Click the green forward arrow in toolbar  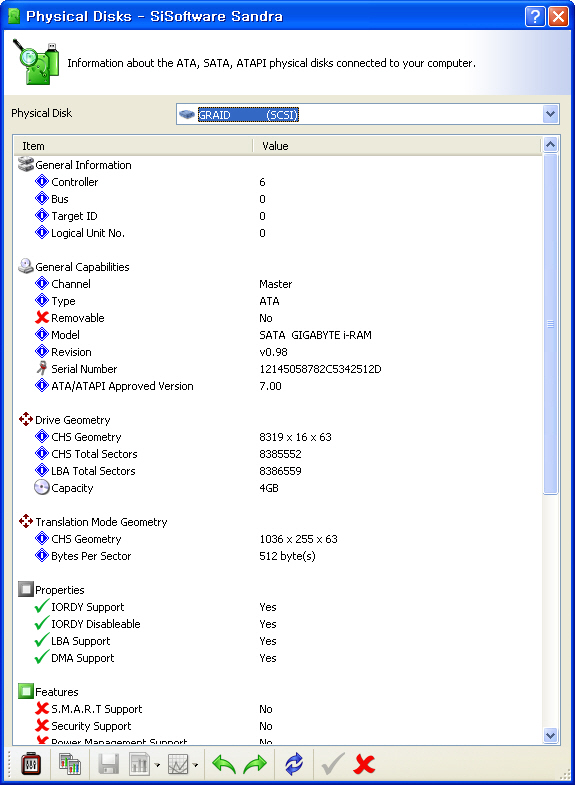[x=255, y=764]
